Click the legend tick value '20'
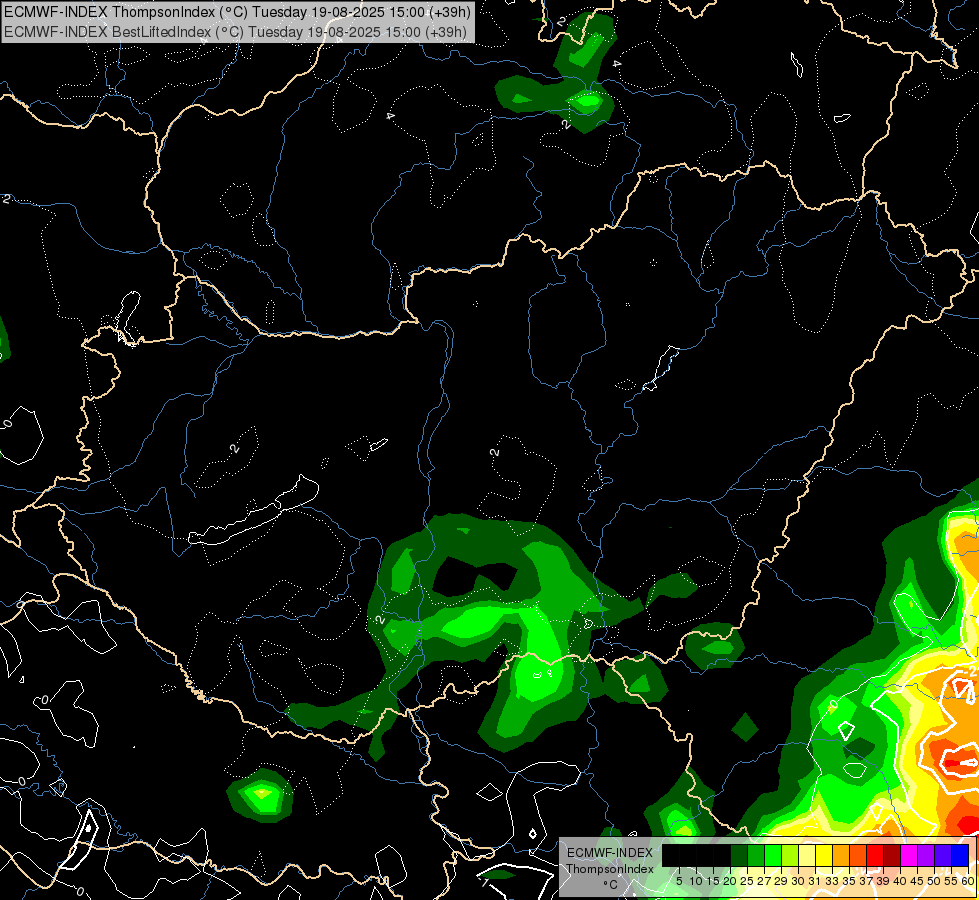Image resolution: width=979 pixels, height=900 pixels. [x=730, y=881]
